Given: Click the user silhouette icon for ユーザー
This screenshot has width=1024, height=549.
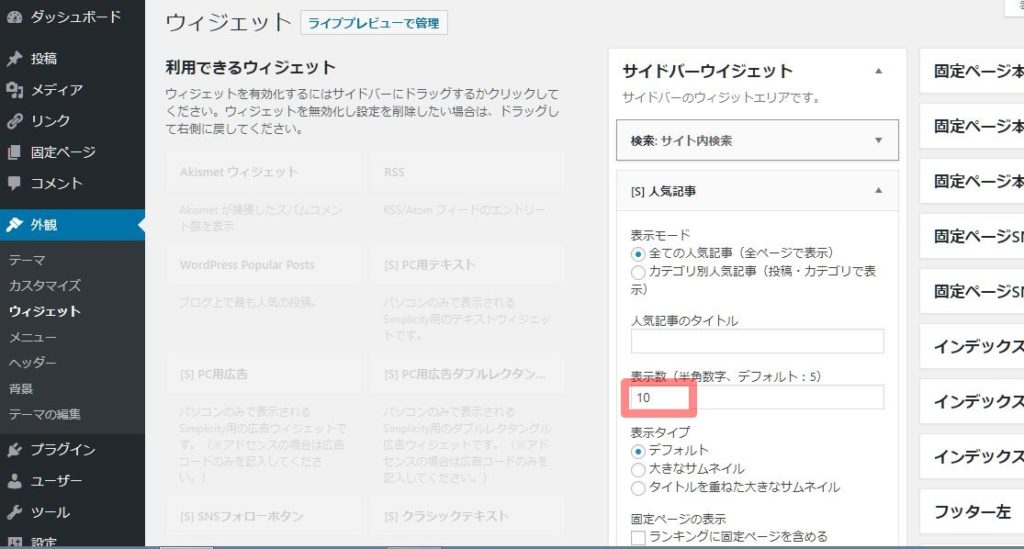Looking at the screenshot, I should click(14, 481).
